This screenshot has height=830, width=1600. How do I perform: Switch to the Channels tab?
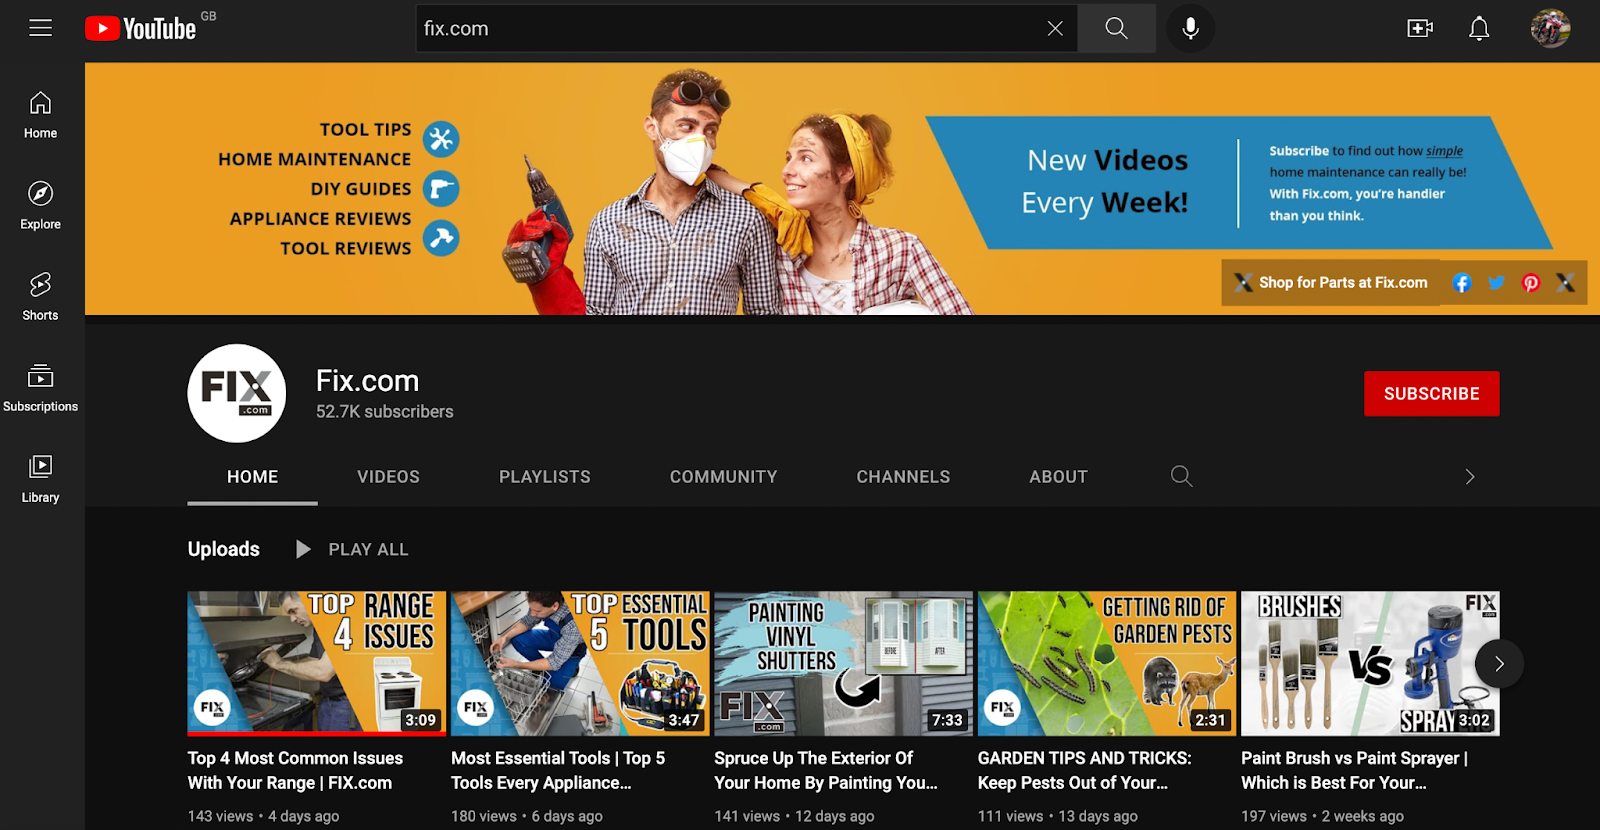coord(903,477)
